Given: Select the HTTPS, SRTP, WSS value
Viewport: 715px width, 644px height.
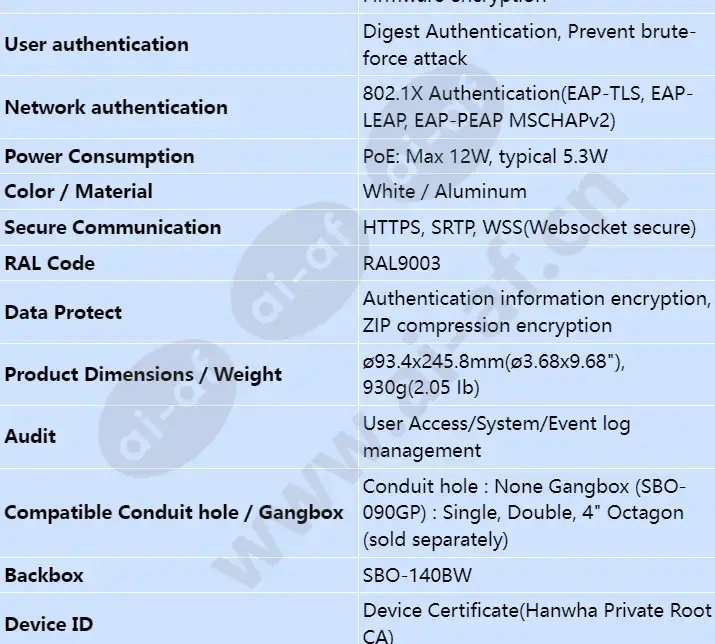Looking at the screenshot, I should (529, 228).
